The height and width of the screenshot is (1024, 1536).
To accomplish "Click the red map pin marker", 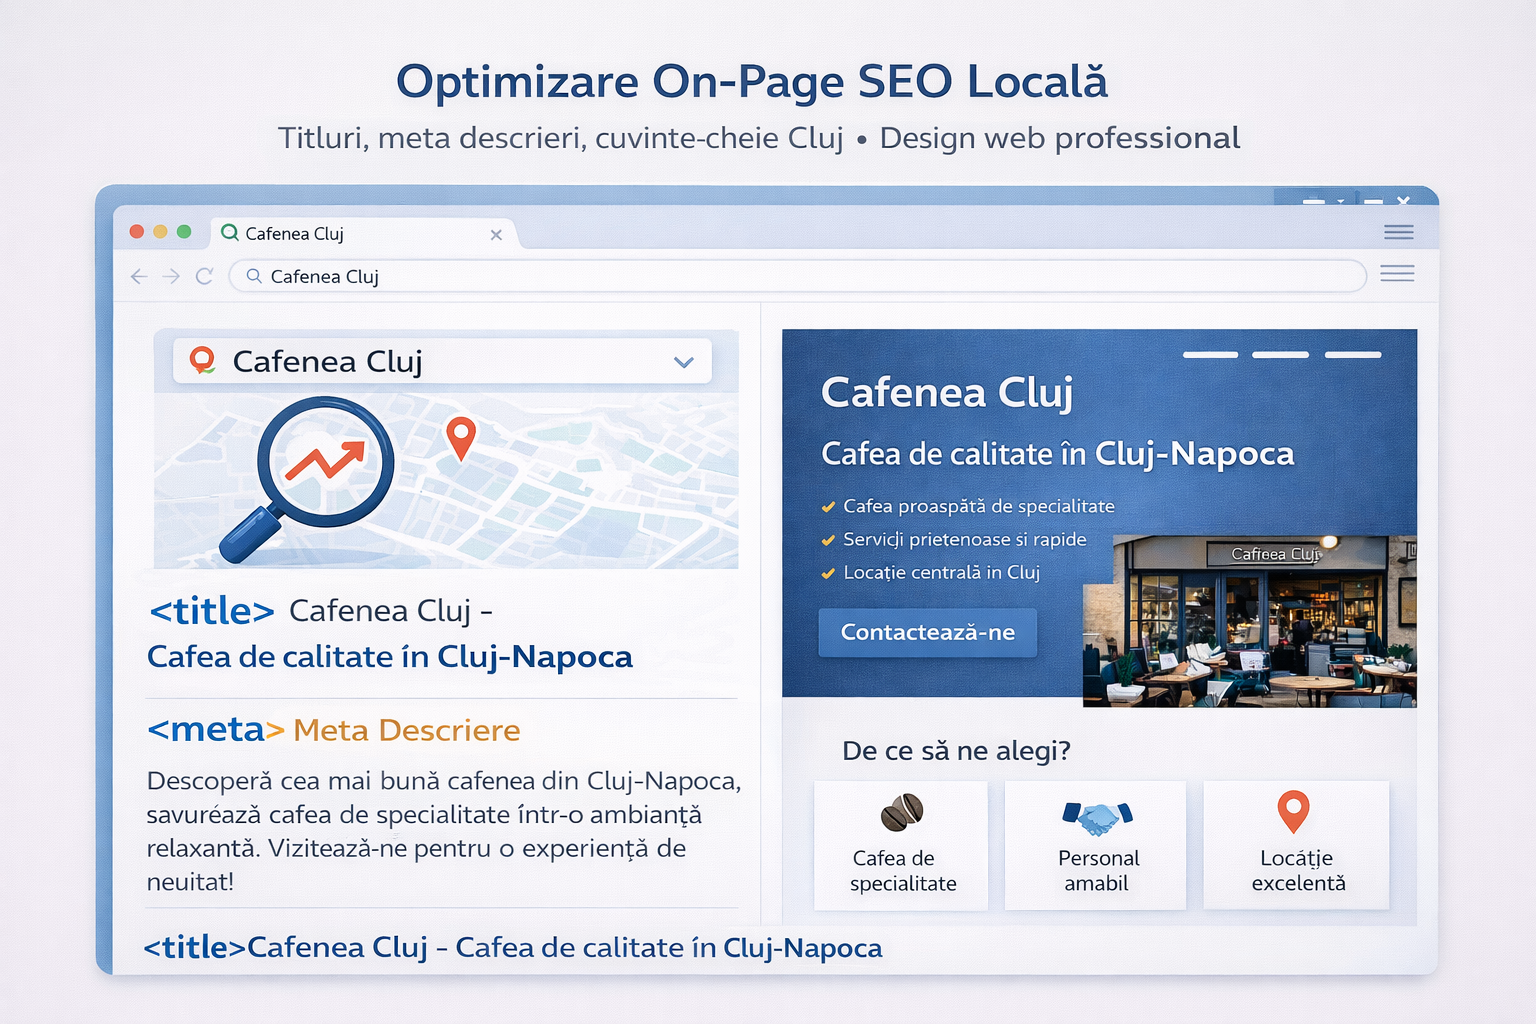I will [x=460, y=436].
